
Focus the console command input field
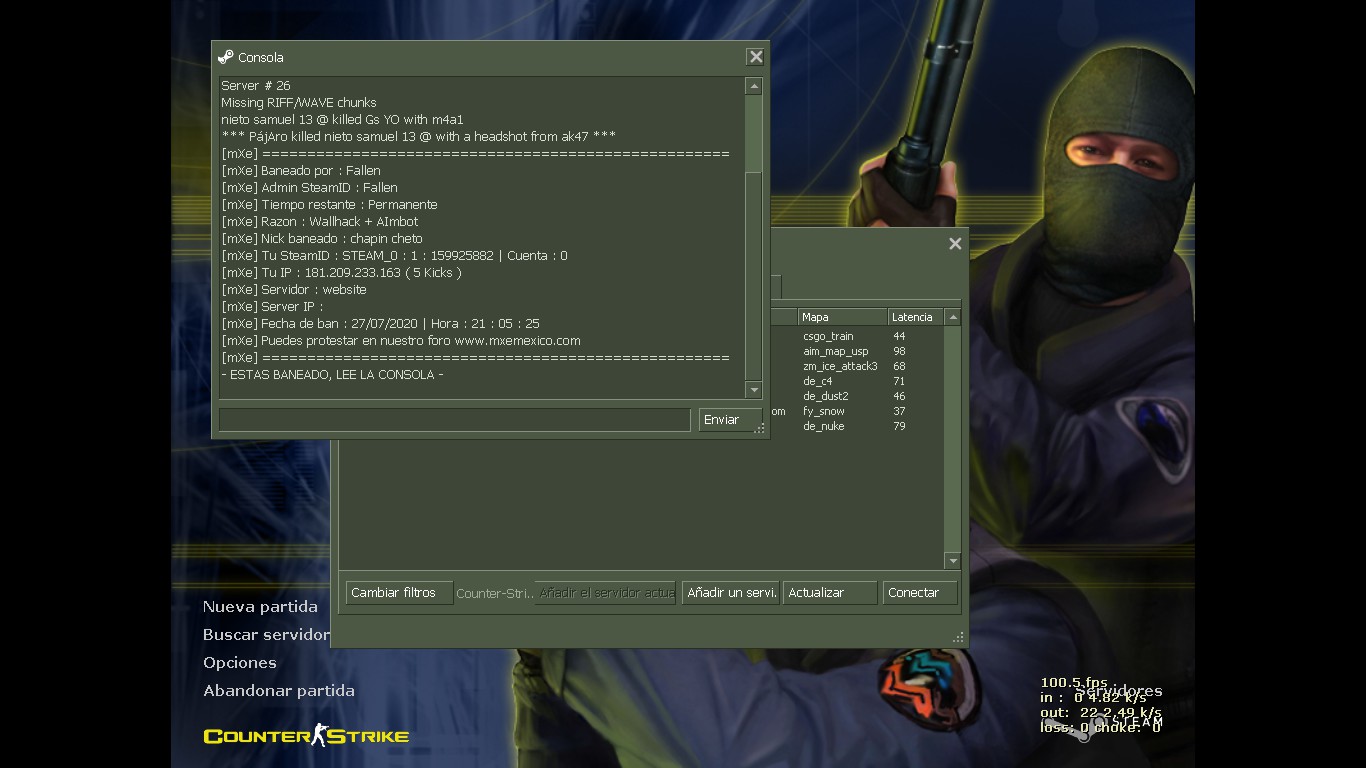pyautogui.click(x=455, y=420)
